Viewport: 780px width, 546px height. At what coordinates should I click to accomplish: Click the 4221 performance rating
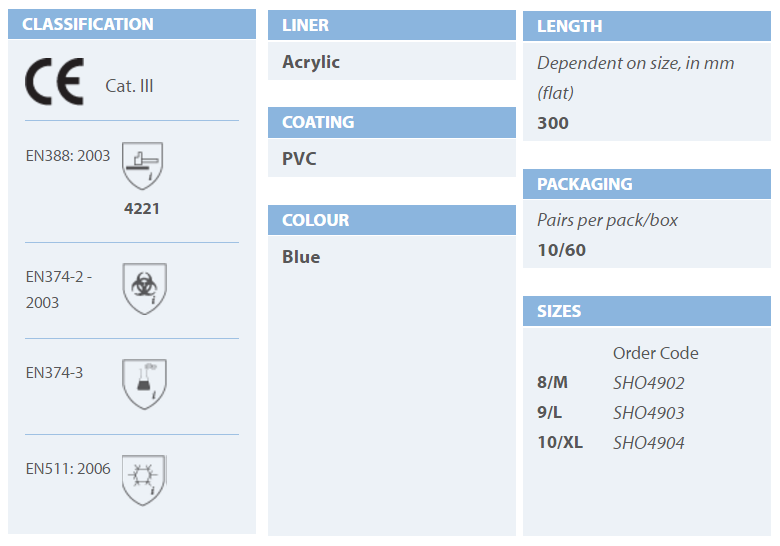[x=142, y=208]
